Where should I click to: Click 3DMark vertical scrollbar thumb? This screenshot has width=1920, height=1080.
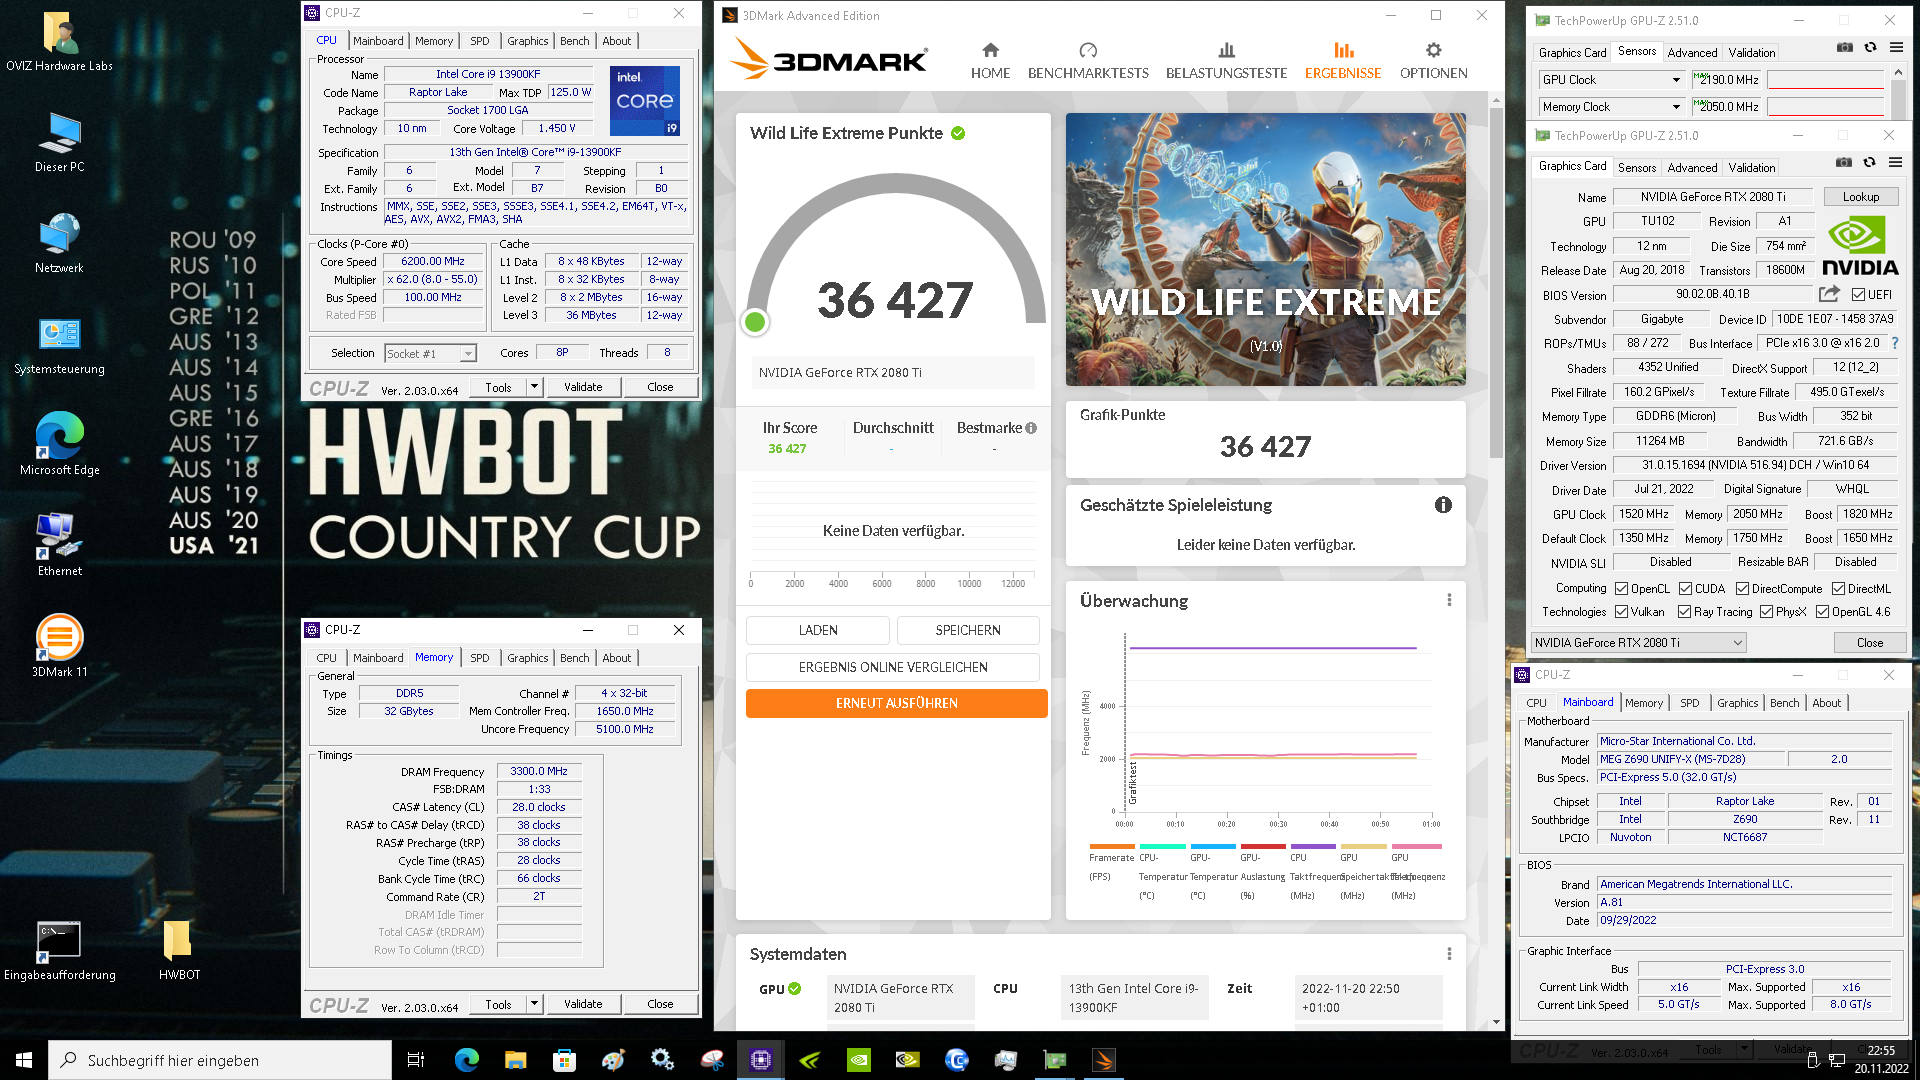pos(1496,283)
